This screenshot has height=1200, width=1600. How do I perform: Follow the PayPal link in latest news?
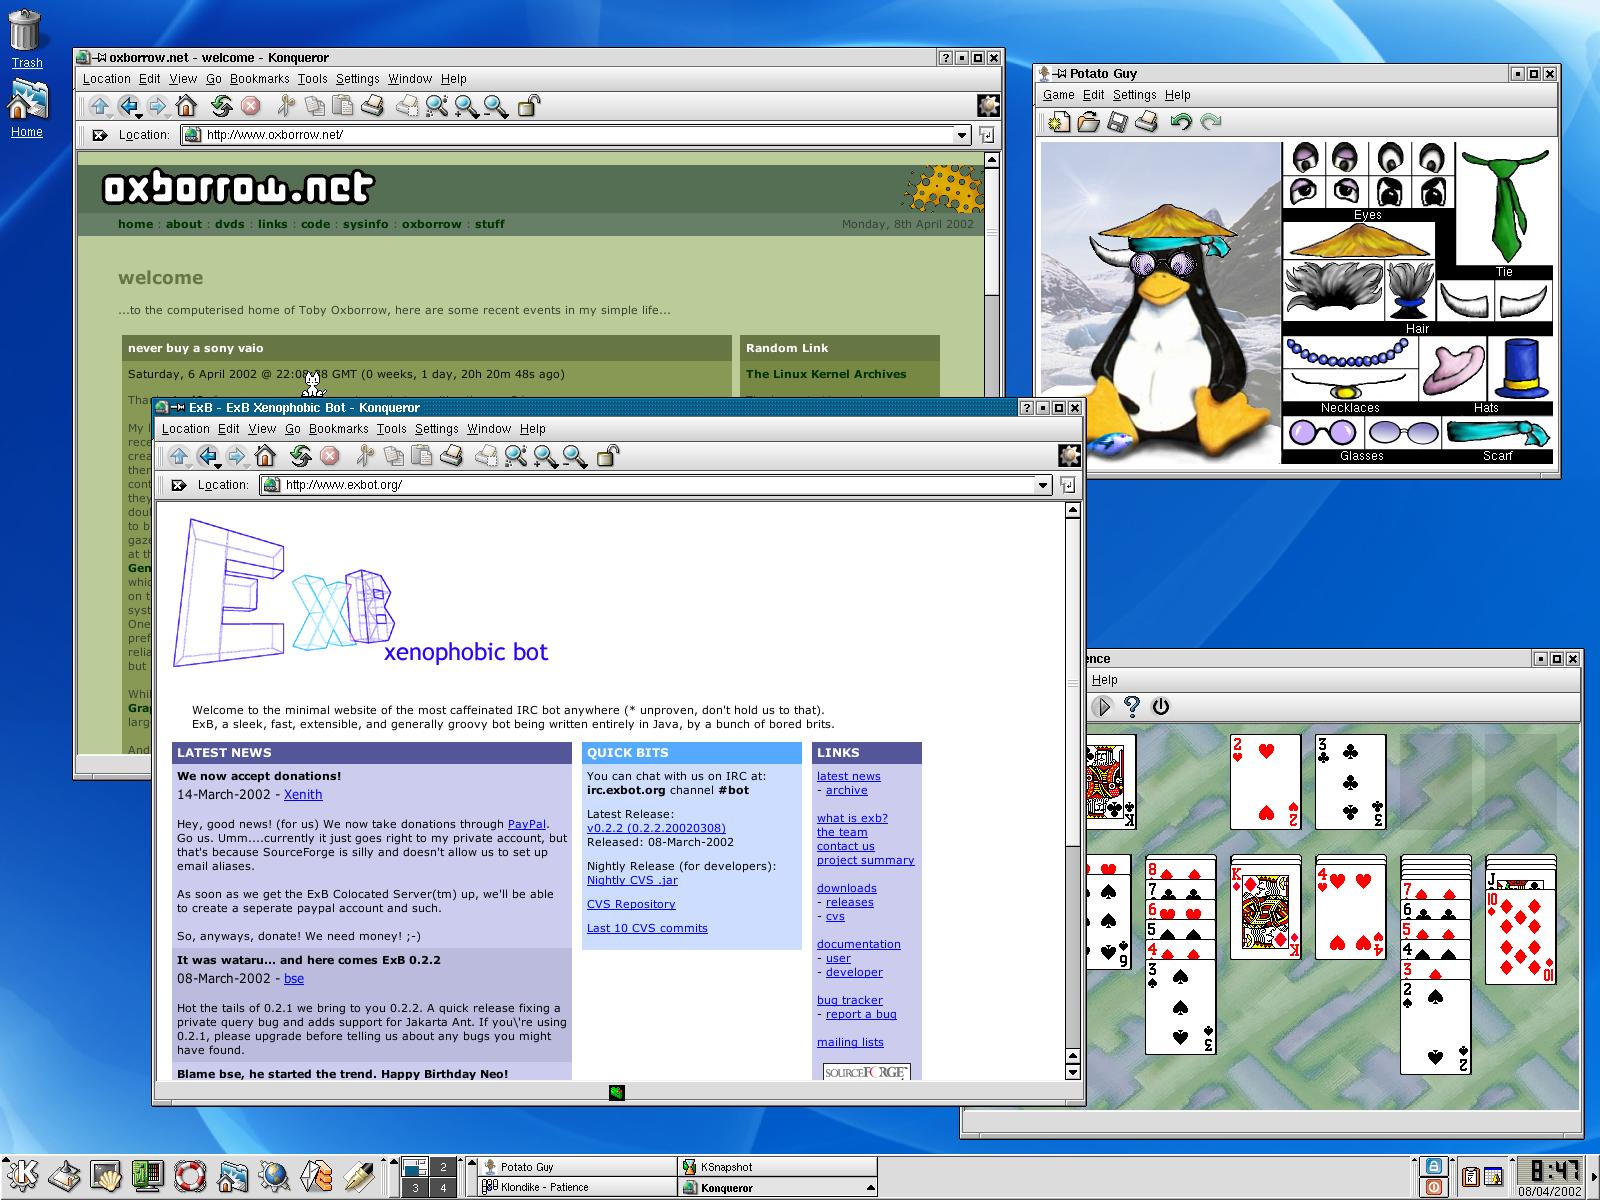coord(527,824)
